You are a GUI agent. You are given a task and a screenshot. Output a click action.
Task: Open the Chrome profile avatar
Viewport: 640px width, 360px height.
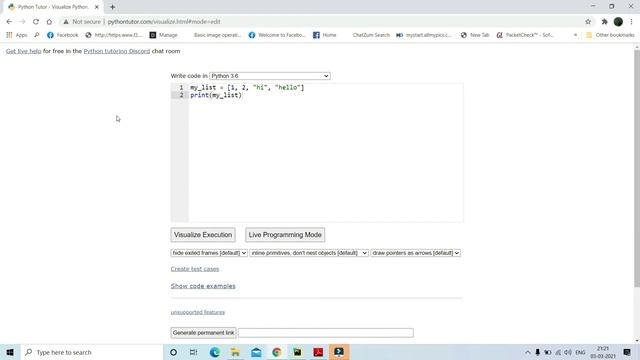pos(618,22)
